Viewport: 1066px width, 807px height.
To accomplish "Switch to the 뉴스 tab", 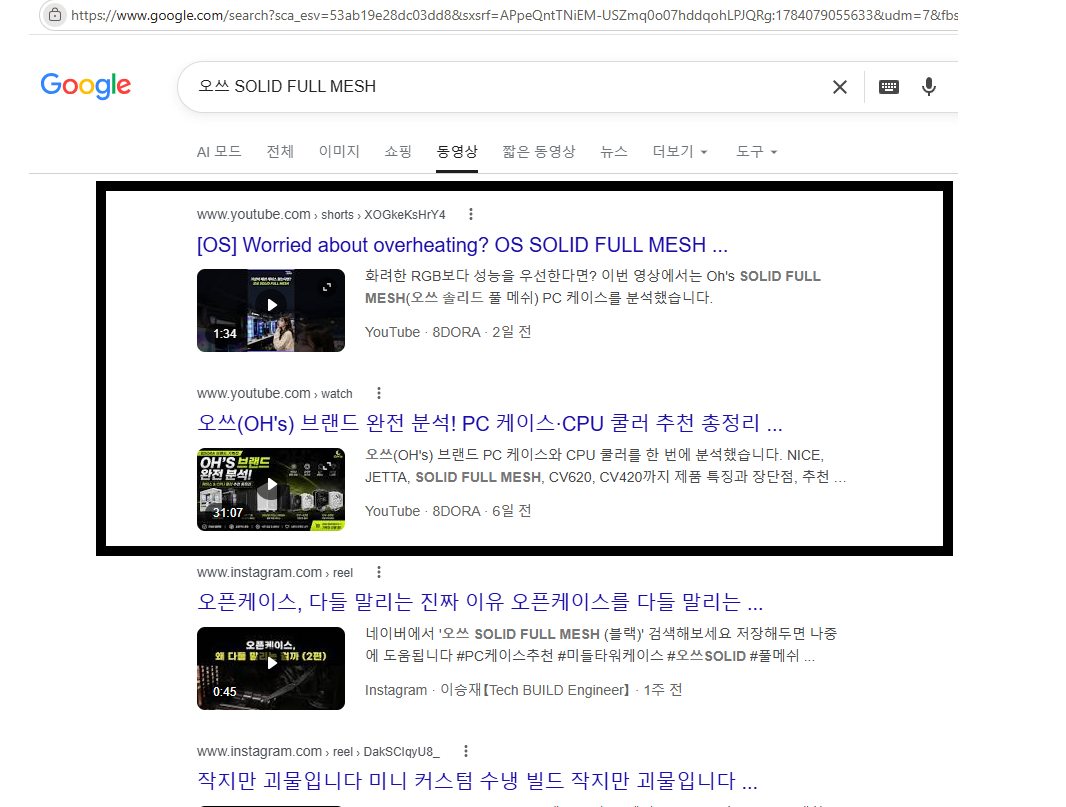I will (x=614, y=152).
